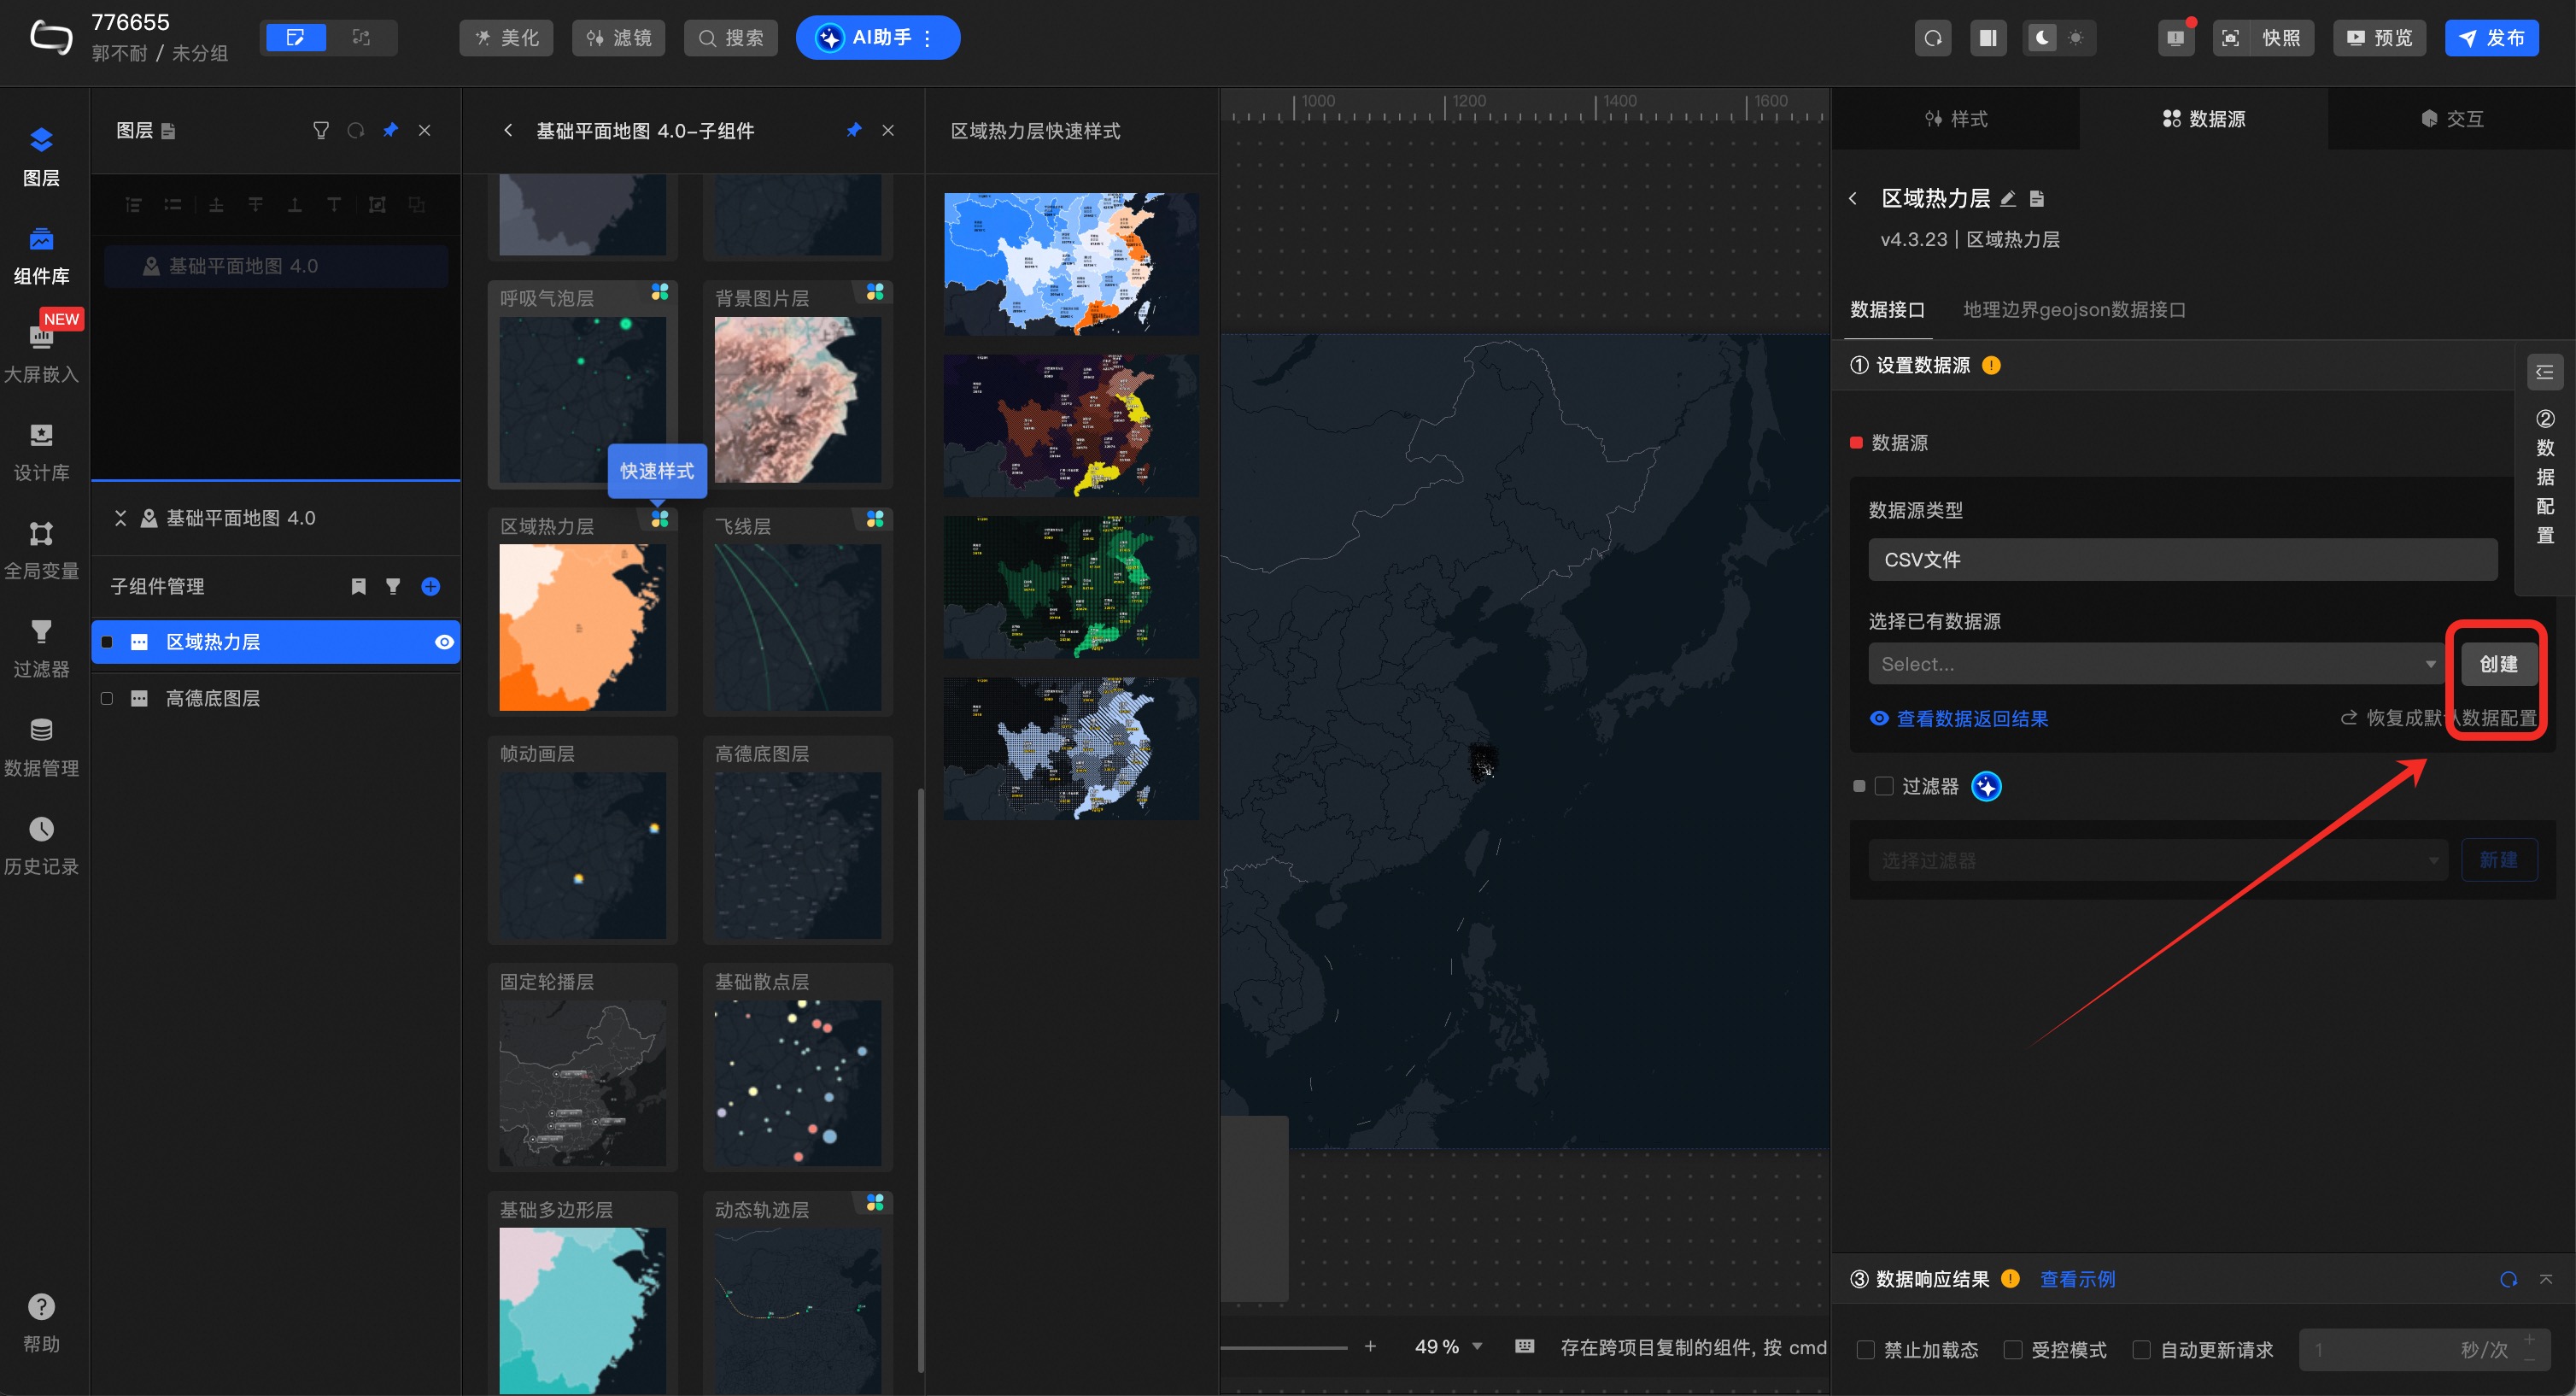The height and width of the screenshot is (1396, 2576).
Task: Check the 高德底图层 layer checkbox
Action: point(107,698)
